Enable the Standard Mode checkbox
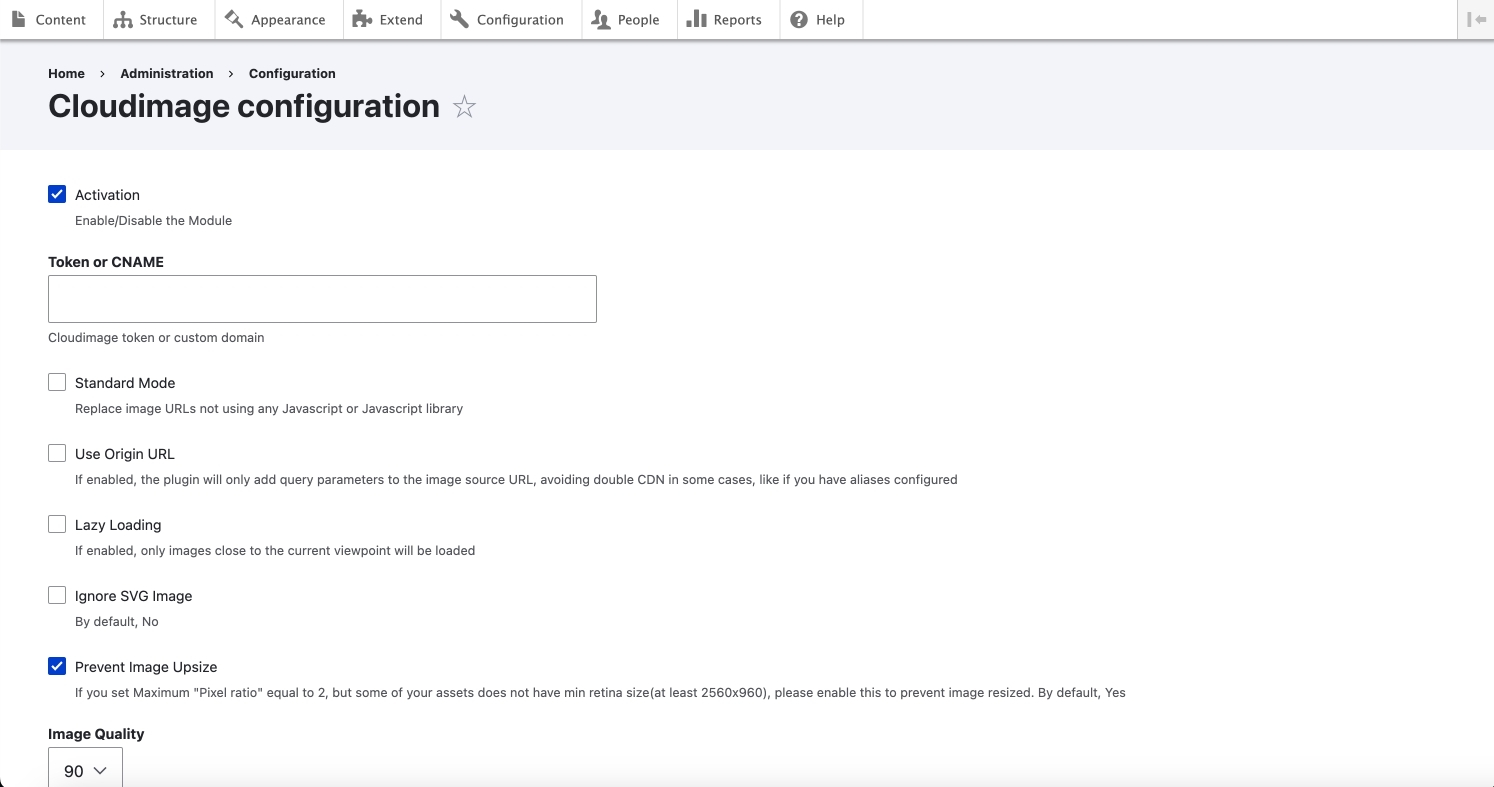Viewport: 1494px width, 787px height. [x=57, y=382]
